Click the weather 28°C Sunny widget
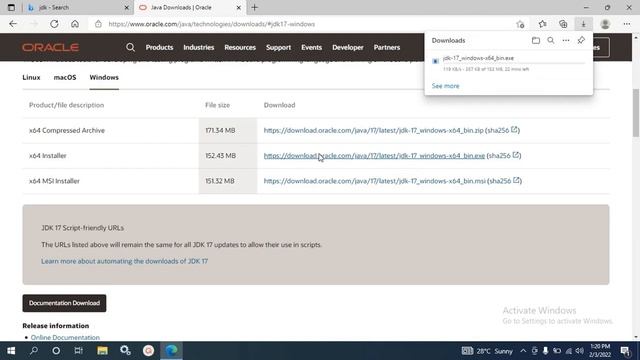Image resolution: width=640 pixels, height=360 pixels. pyautogui.click(x=487, y=351)
